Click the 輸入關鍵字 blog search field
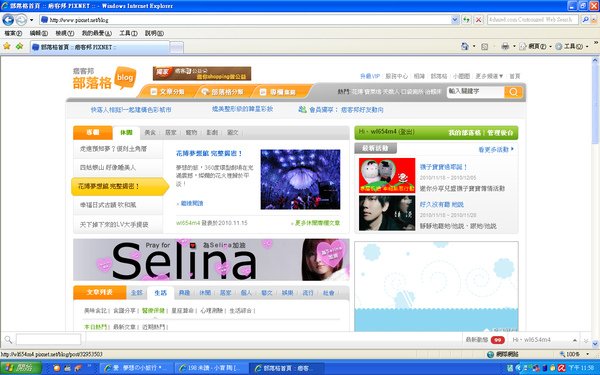 [475, 91]
